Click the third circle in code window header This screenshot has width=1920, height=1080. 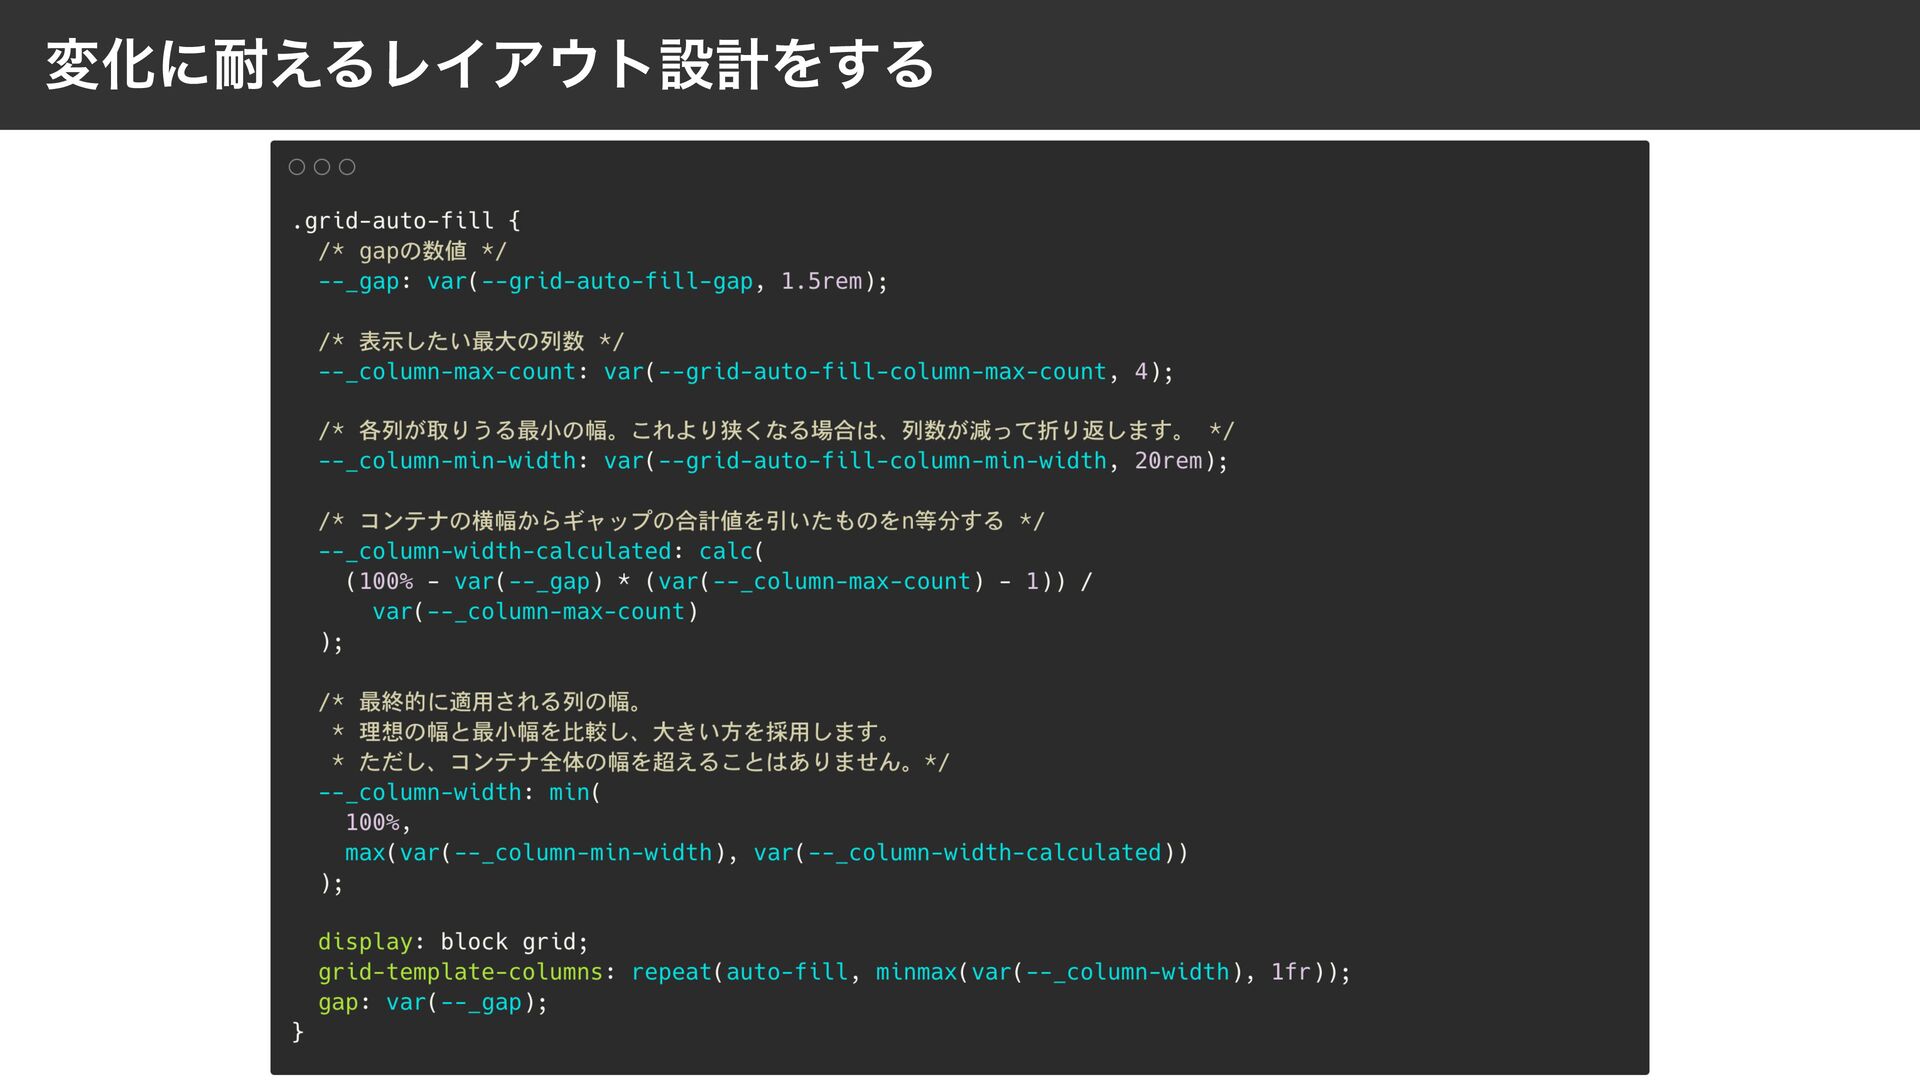coord(347,167)
